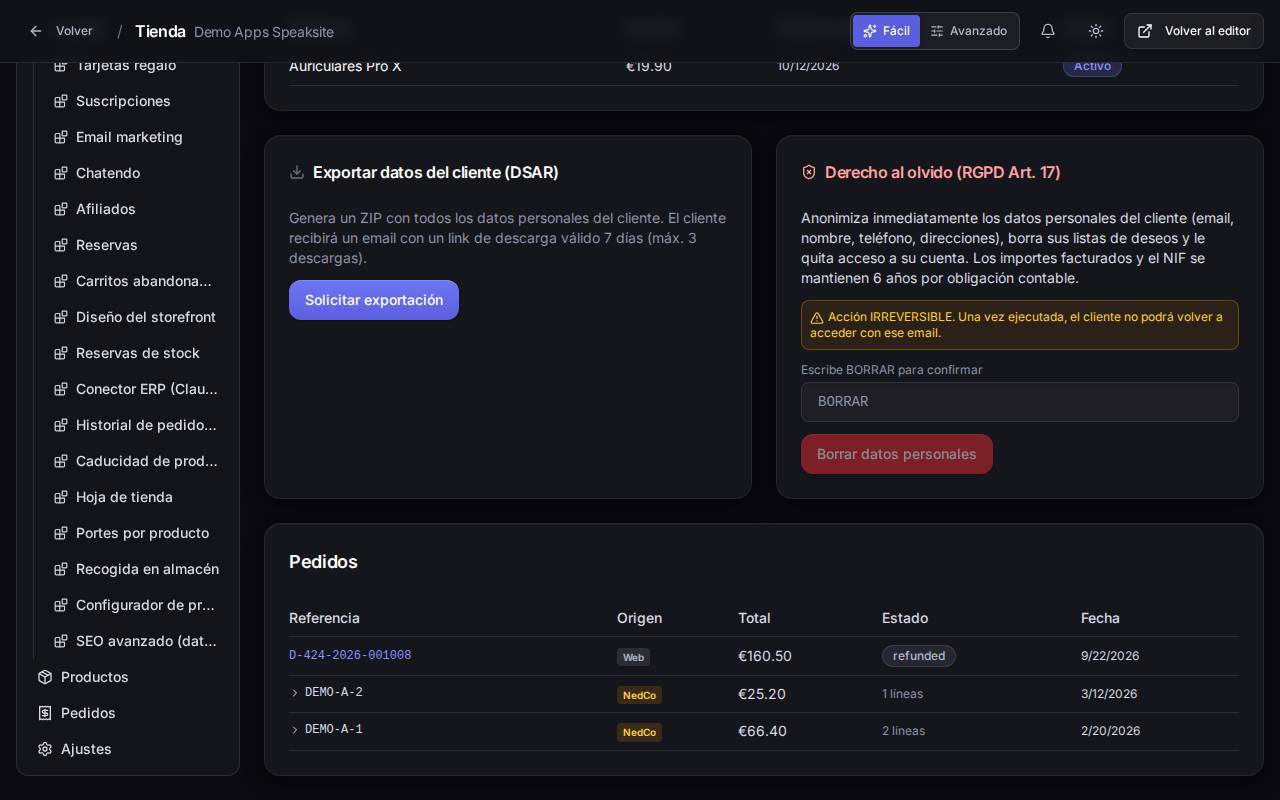
Task: Expand the DEMO-A-1 order row
Action: click(295, 730)
